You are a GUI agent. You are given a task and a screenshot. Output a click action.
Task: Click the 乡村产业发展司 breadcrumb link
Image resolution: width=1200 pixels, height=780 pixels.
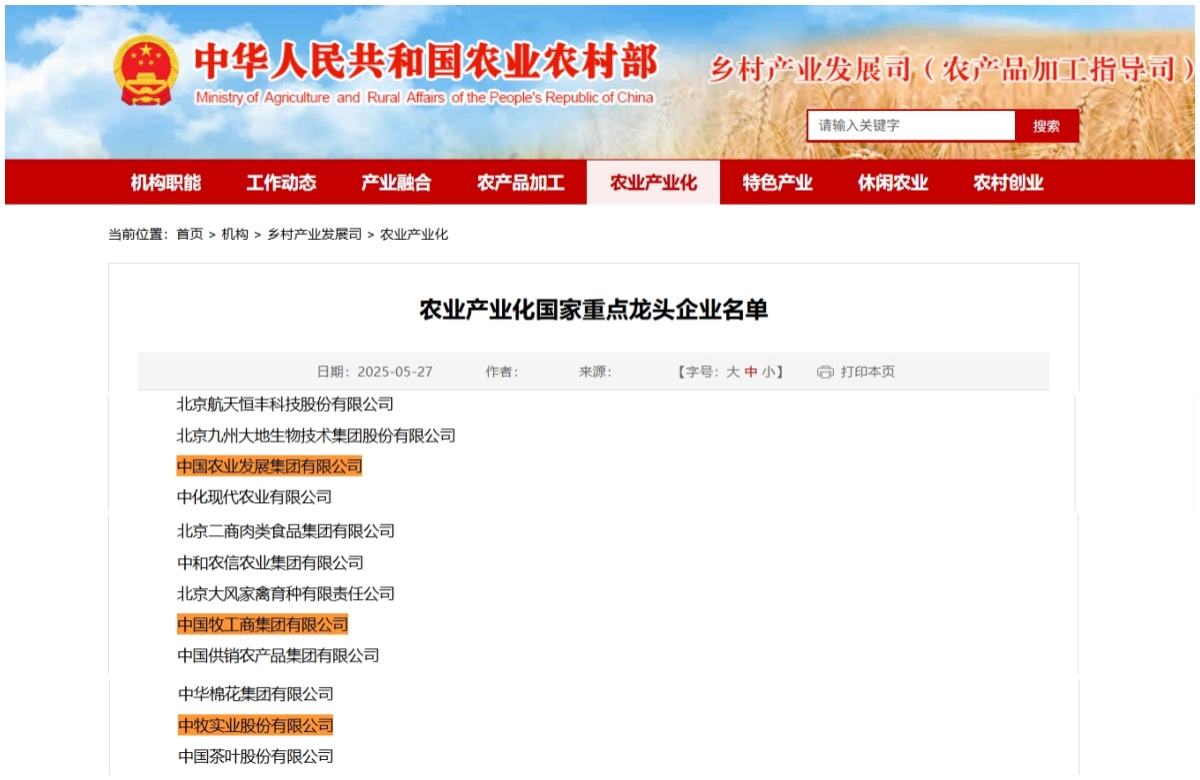(x=314, y=234)
